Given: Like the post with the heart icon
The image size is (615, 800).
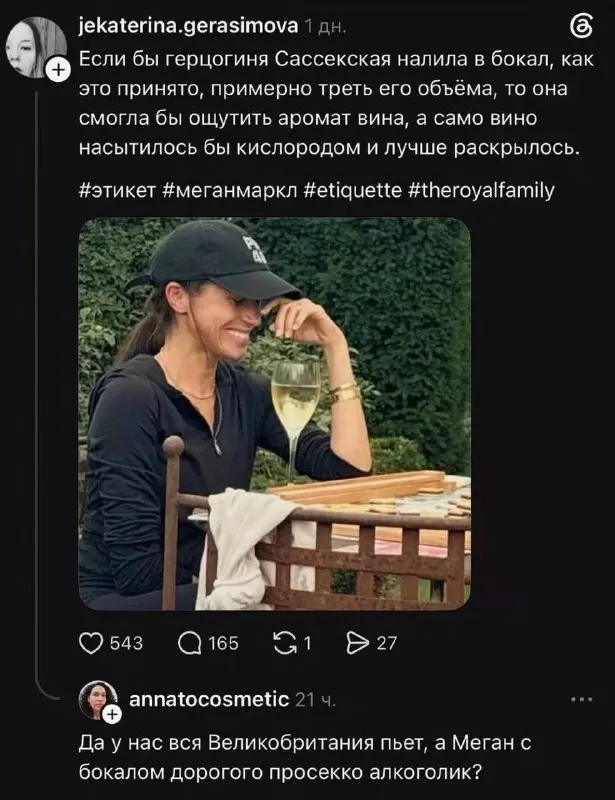Looking at the screenshot, I should pyautogui.click(x=91, y=643).
